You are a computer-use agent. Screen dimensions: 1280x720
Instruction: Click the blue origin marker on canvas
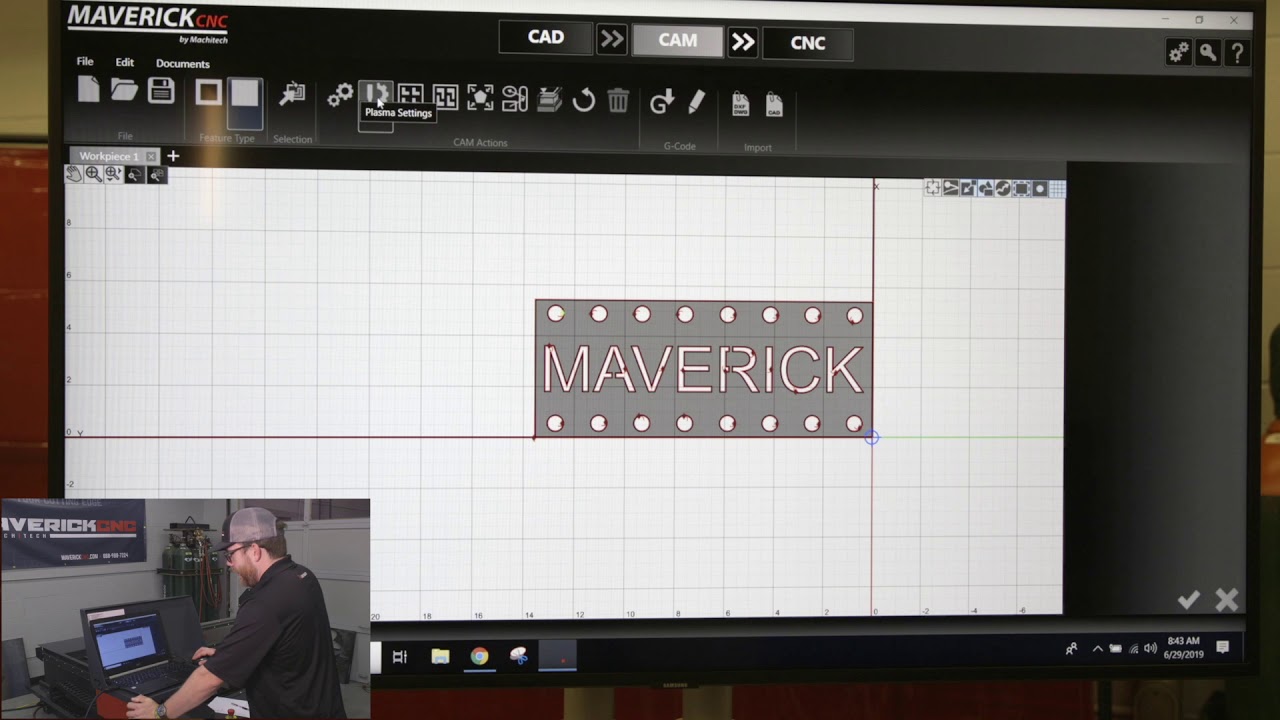click(x=872, y=437)
